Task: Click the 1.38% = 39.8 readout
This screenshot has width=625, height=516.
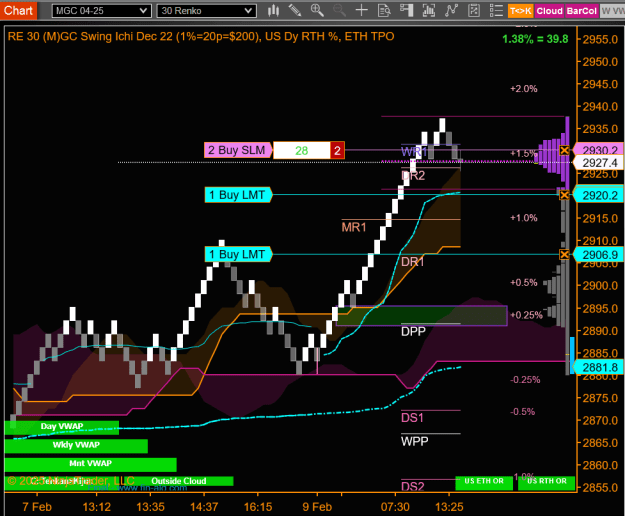Action: pos(535,39)
